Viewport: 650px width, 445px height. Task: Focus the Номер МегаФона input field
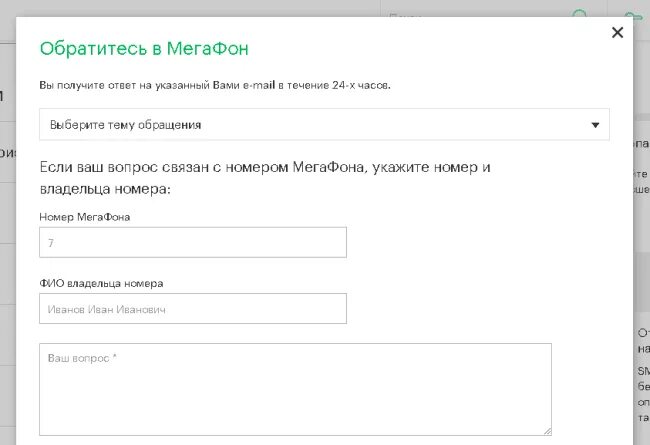point(193,242)
